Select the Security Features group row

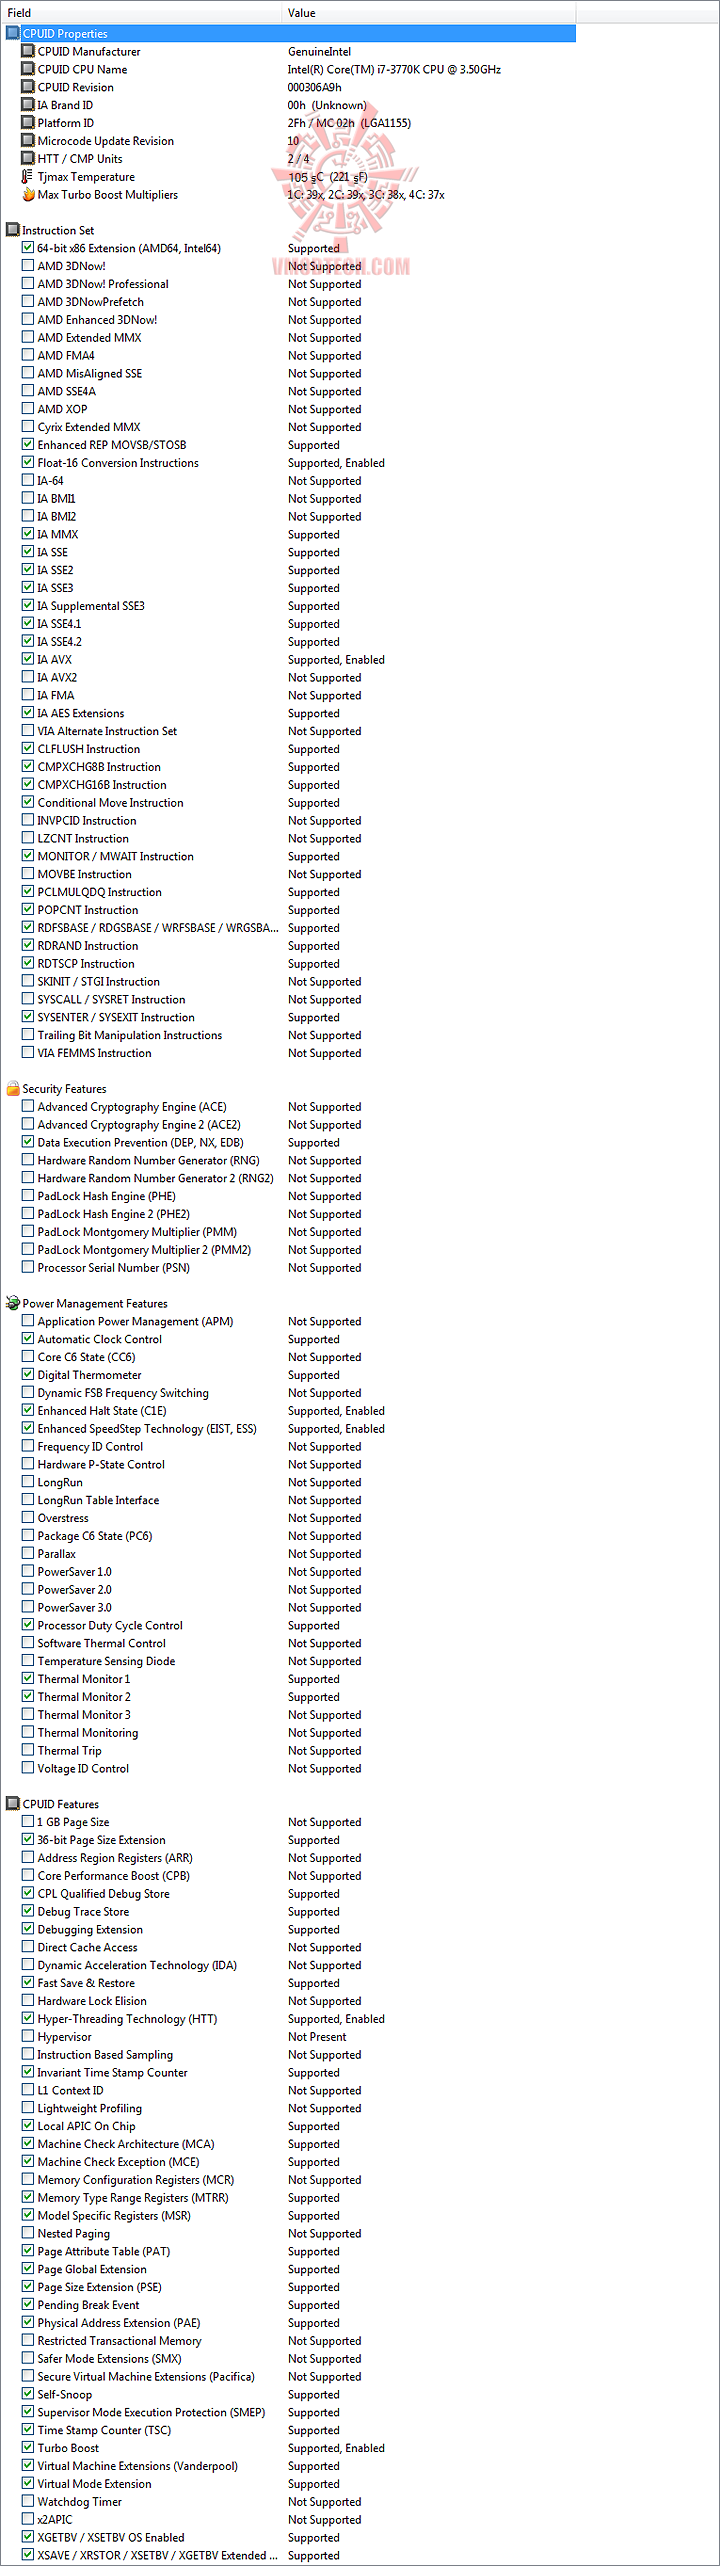[x=289, y=1089]
